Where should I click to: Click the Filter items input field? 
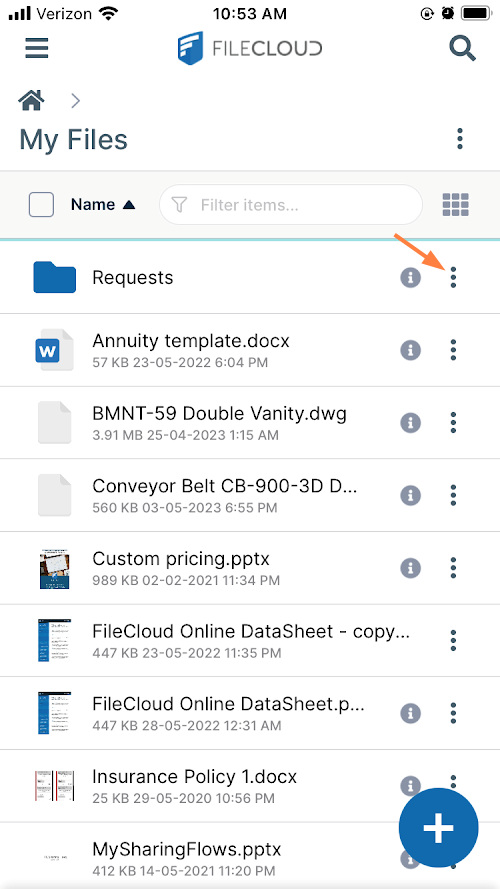point(291,205)
